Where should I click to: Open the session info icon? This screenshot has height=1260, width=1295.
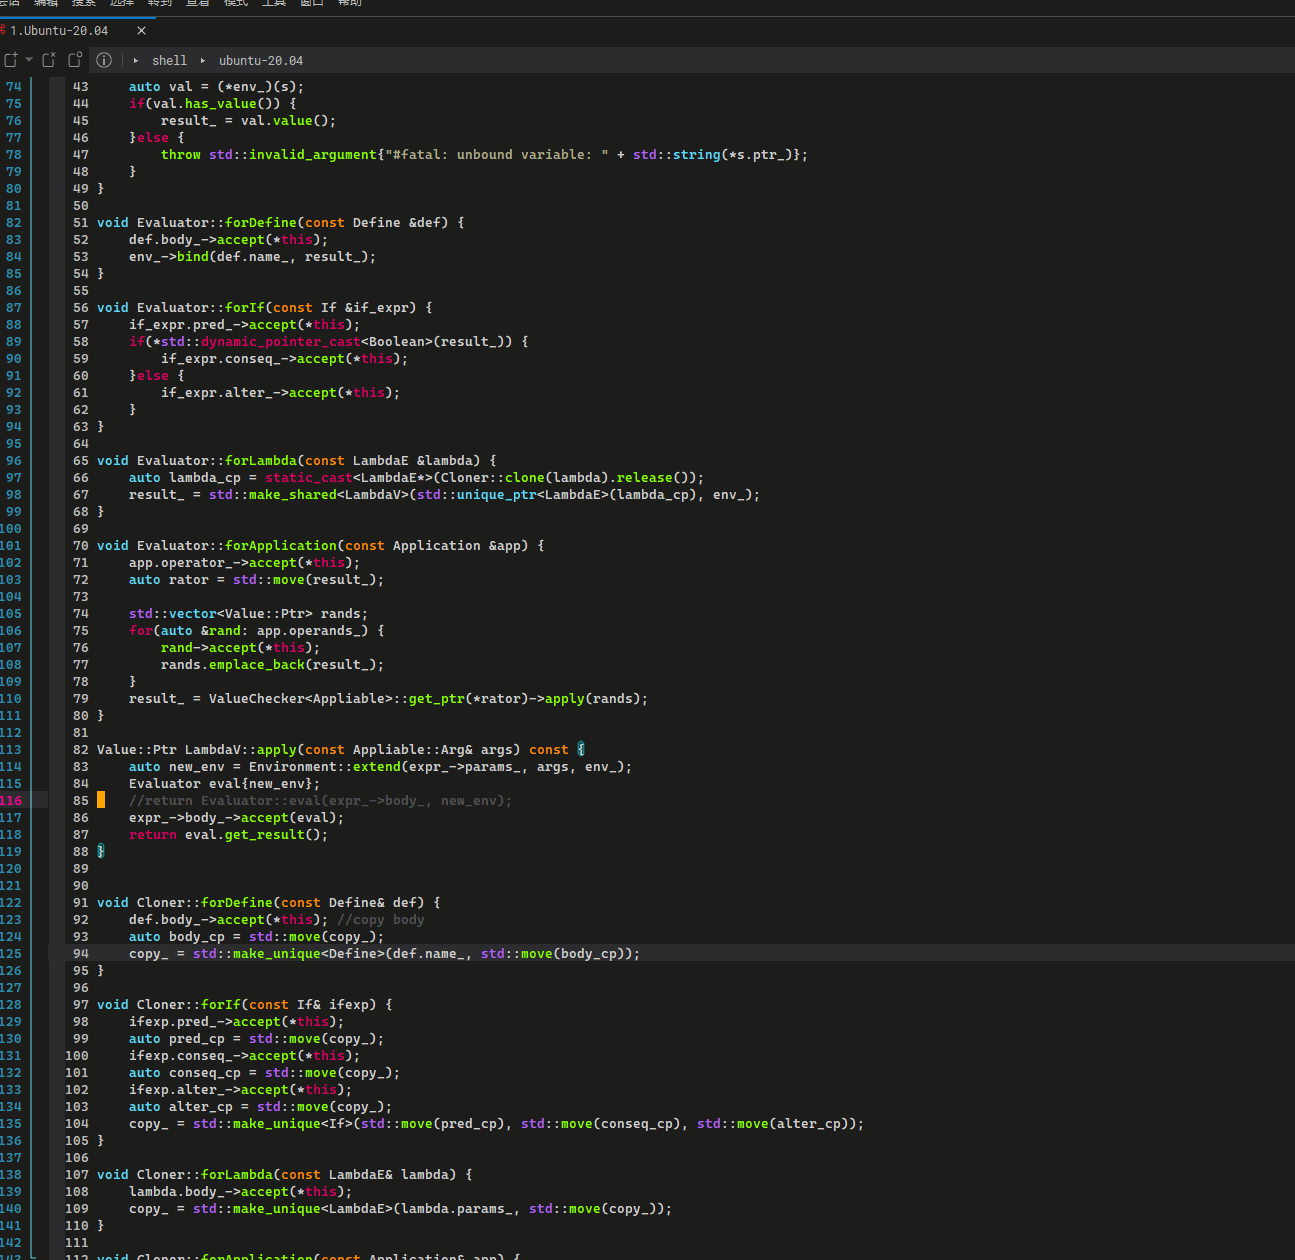104,60
